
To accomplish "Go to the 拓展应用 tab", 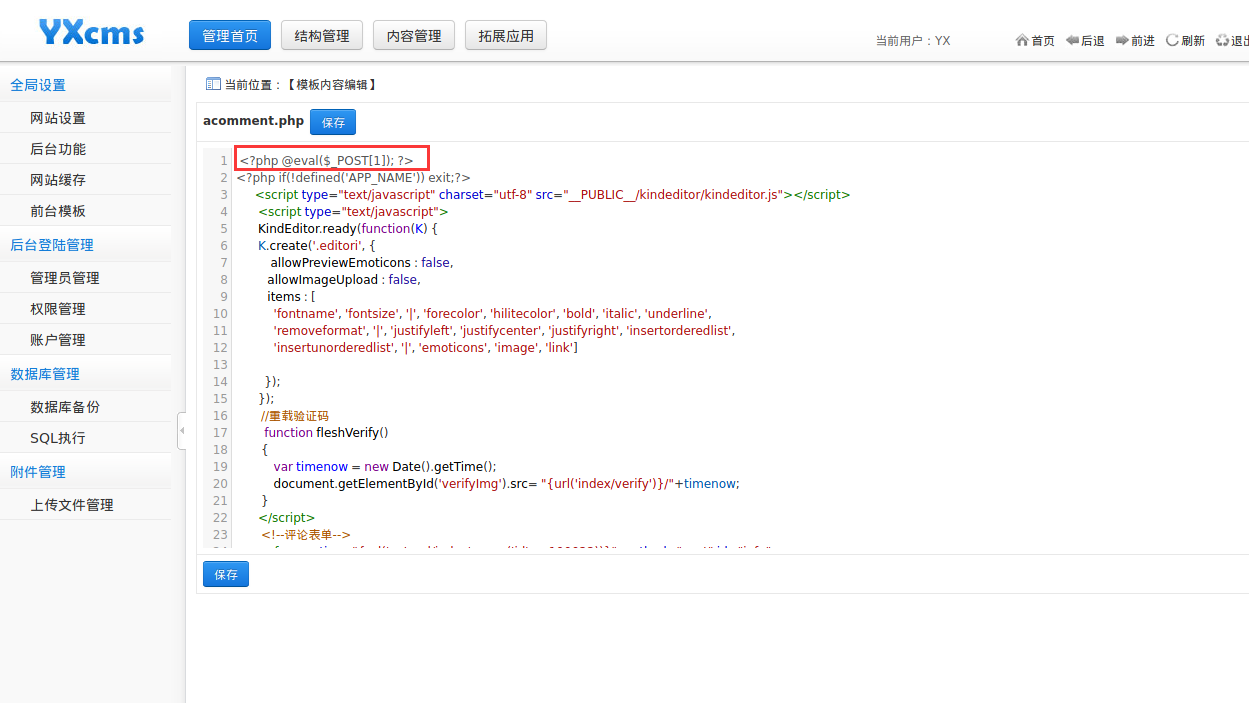I will (506, 35).
